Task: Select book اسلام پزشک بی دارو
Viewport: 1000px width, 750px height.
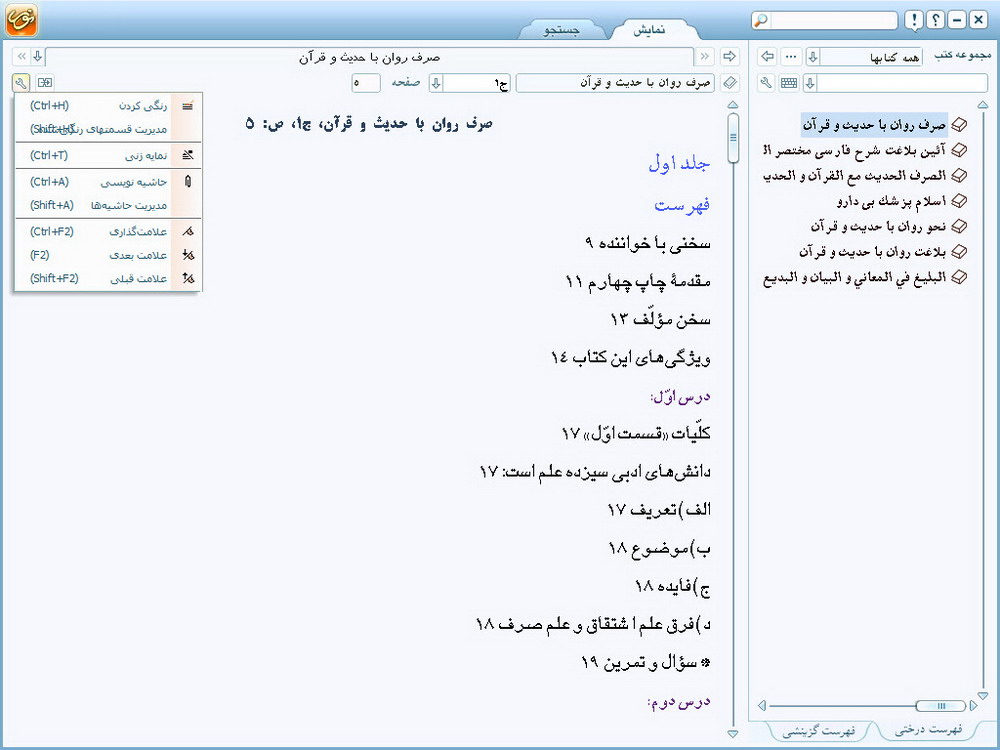Action: coord(891,202)
